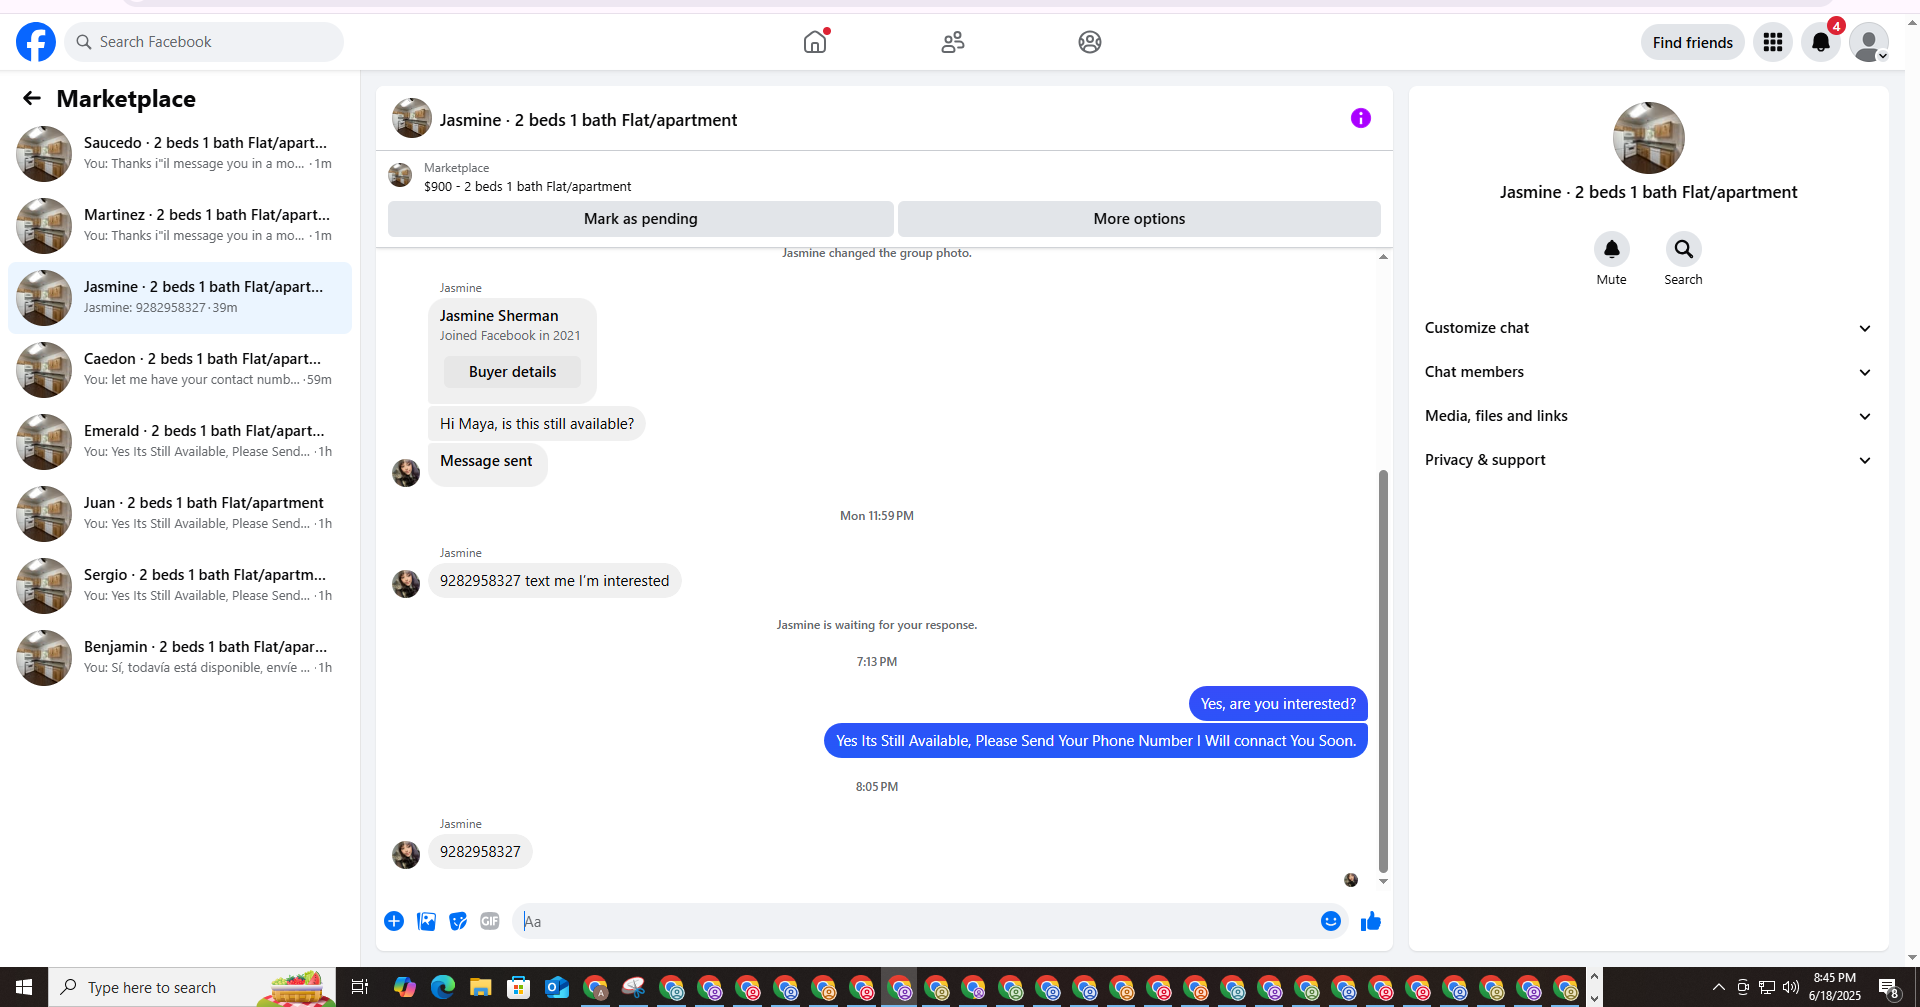Open the plus more actions icon
This screenshot has width=1920, height=1007.
point(394,921)
